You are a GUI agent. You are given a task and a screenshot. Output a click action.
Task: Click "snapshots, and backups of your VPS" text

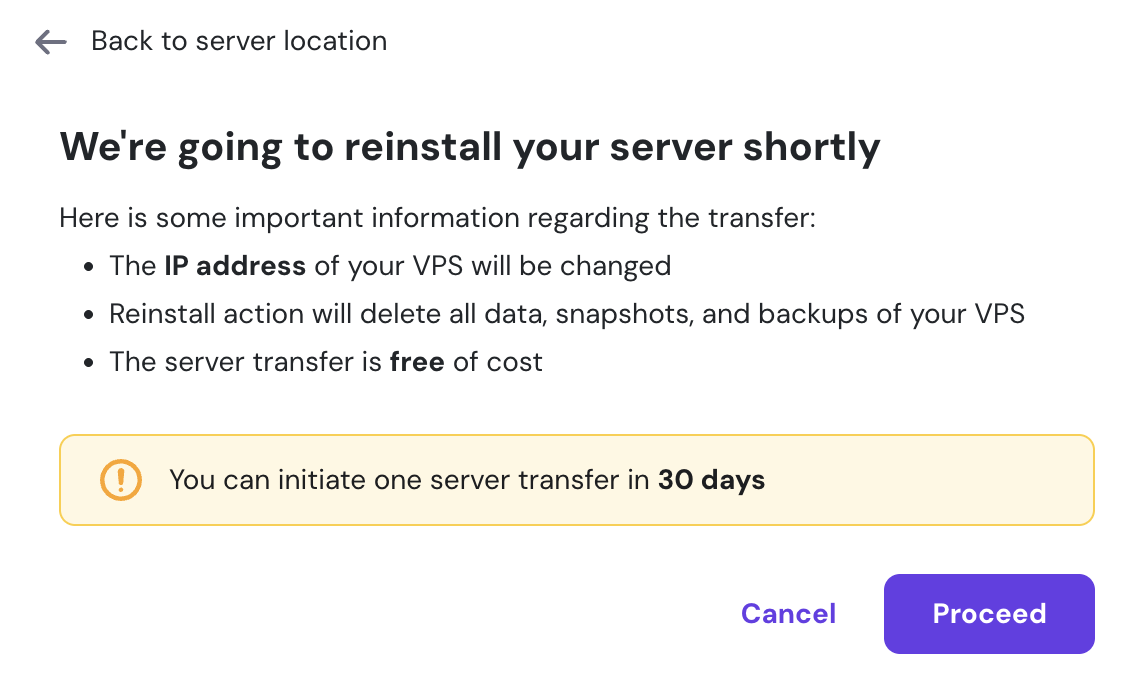(x=790, y=314)
